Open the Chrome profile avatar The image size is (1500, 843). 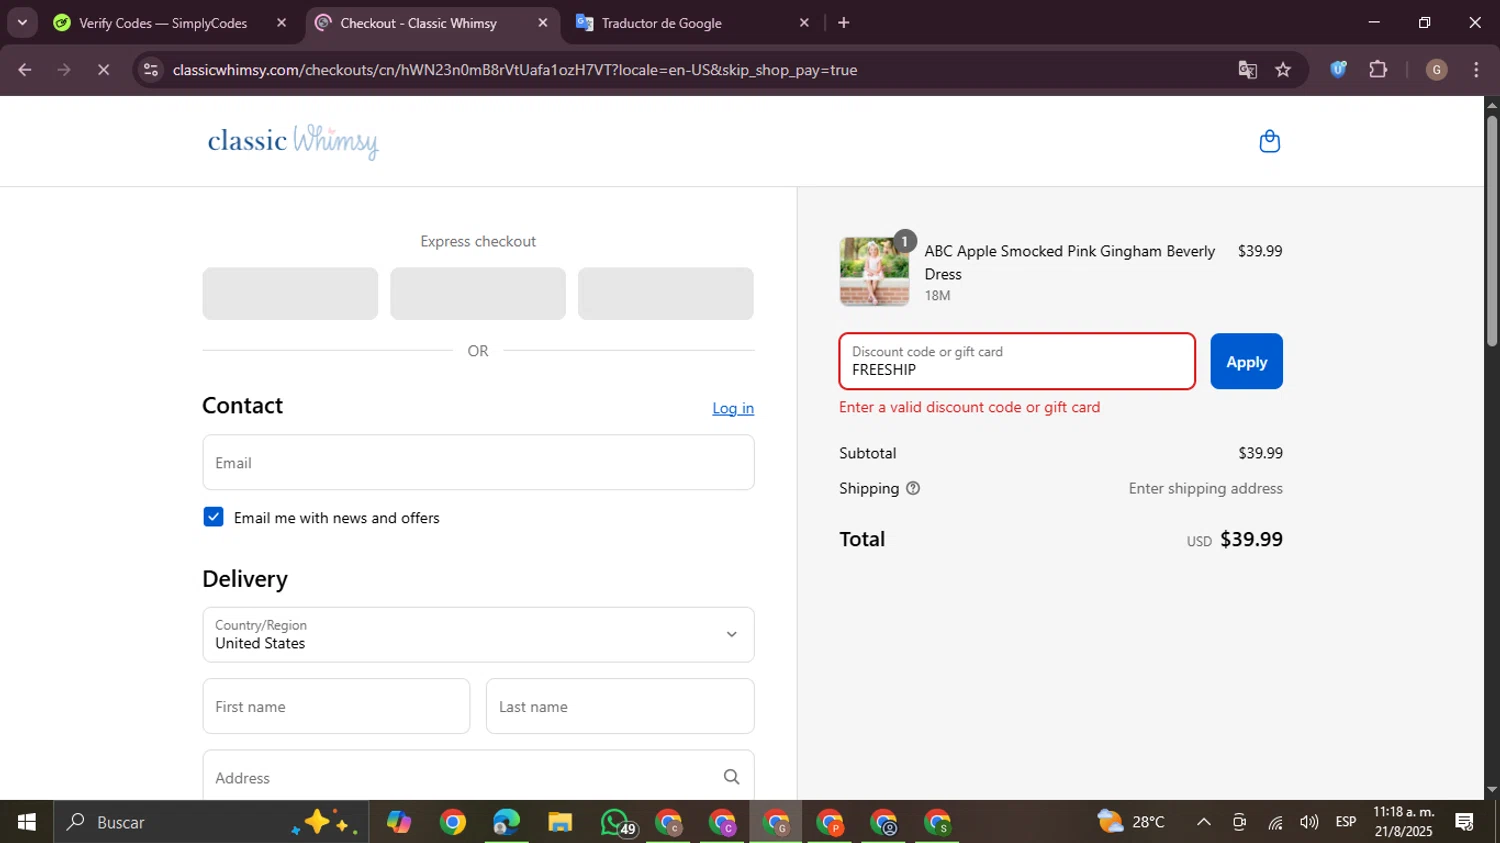pos(1436,69)
